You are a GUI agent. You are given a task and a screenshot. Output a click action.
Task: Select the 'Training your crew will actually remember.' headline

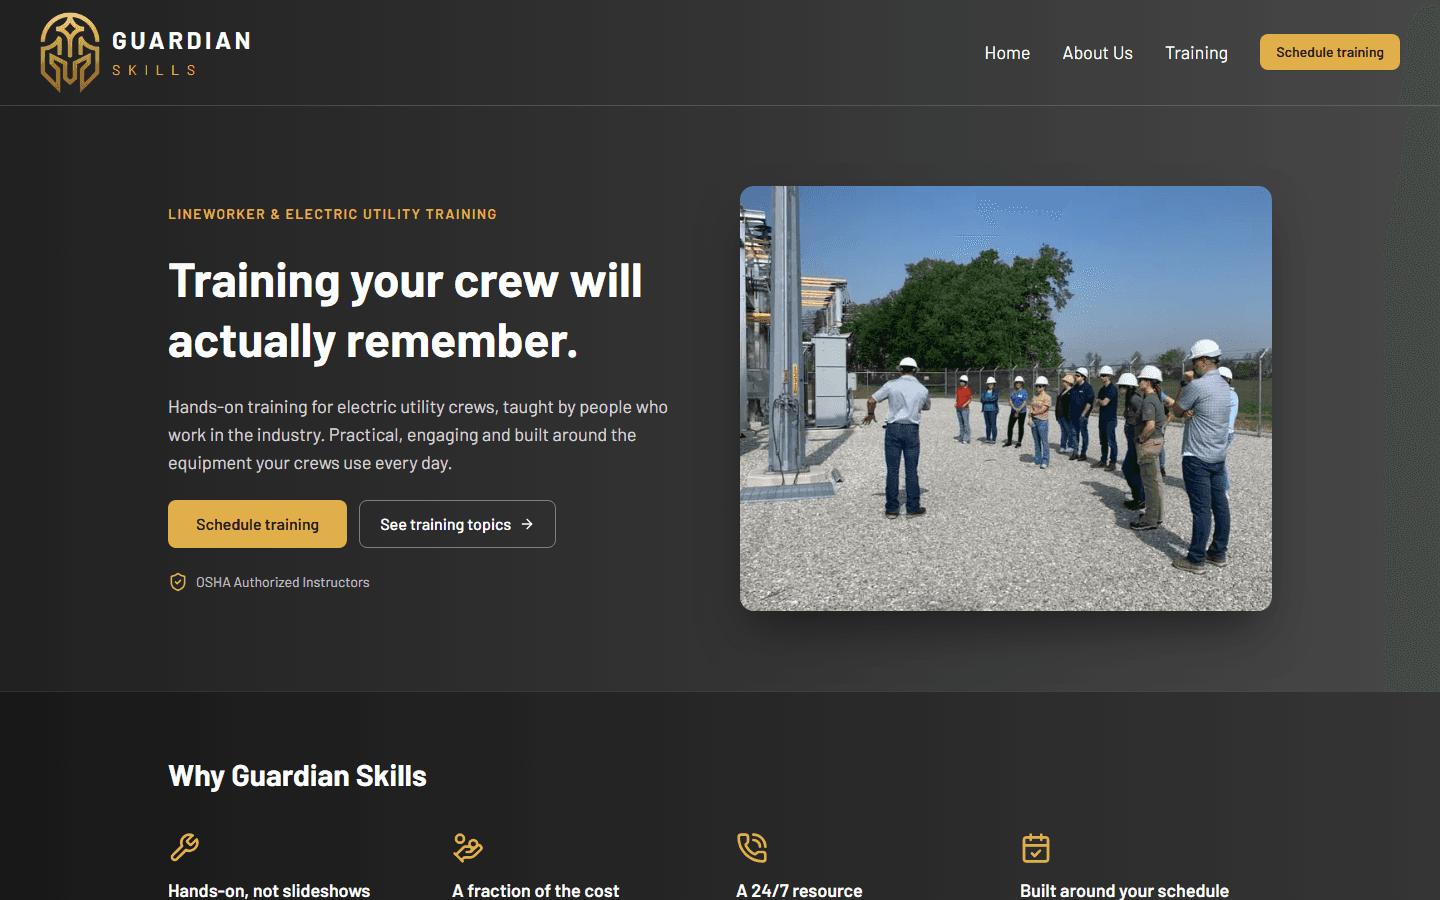[405, 310]
